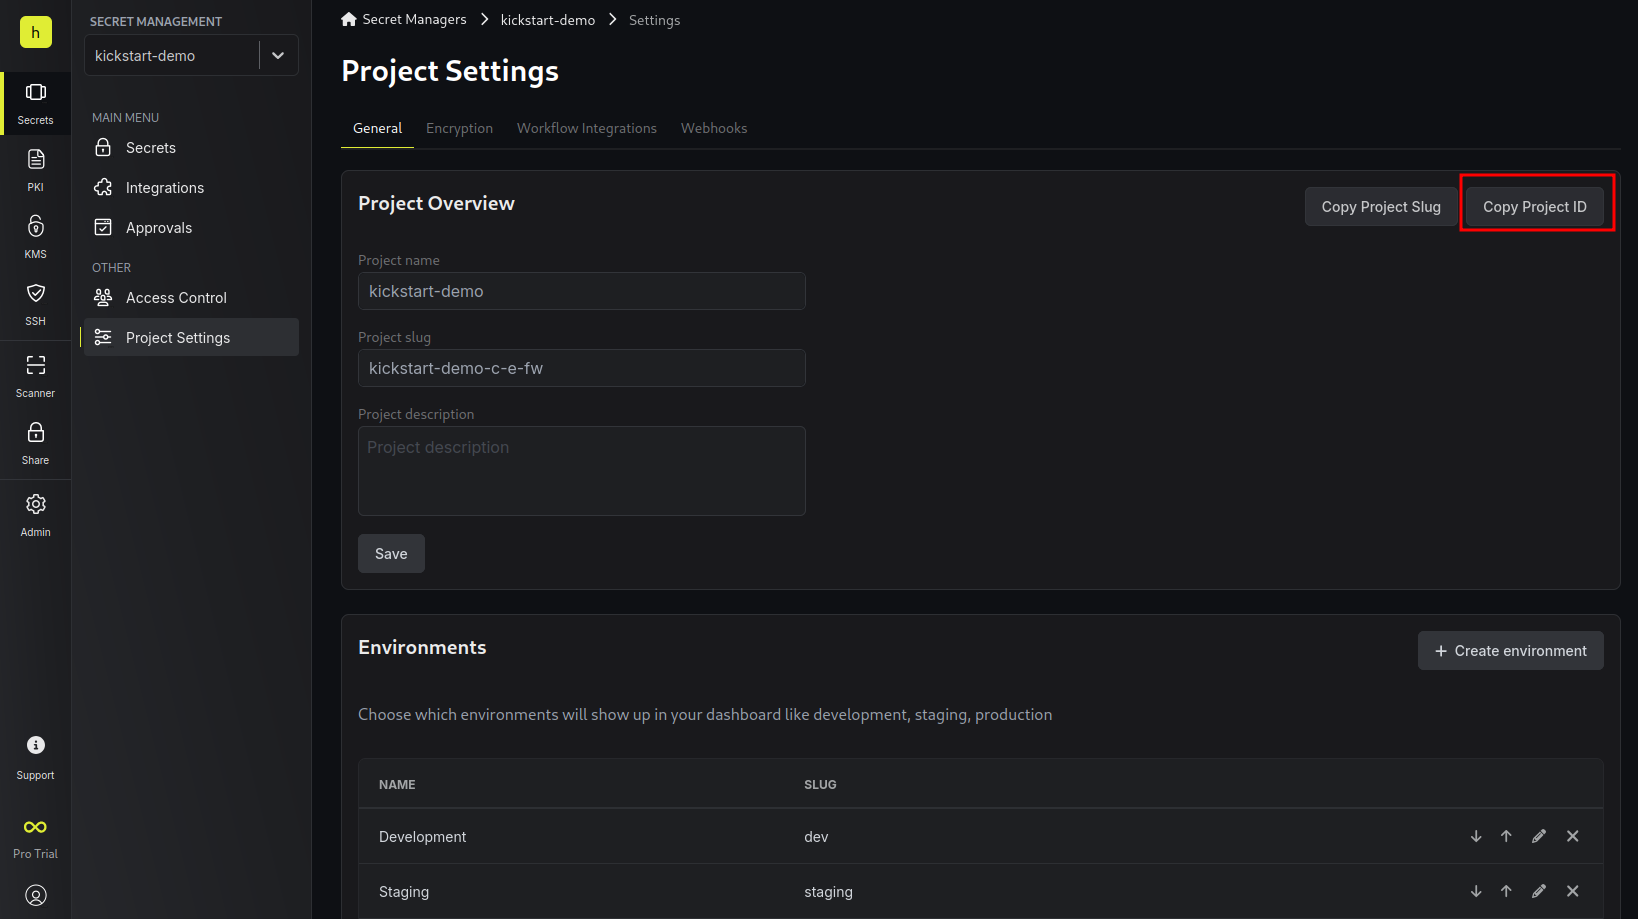Expand the kickstart-demo project dropdown

pos(278,56)
